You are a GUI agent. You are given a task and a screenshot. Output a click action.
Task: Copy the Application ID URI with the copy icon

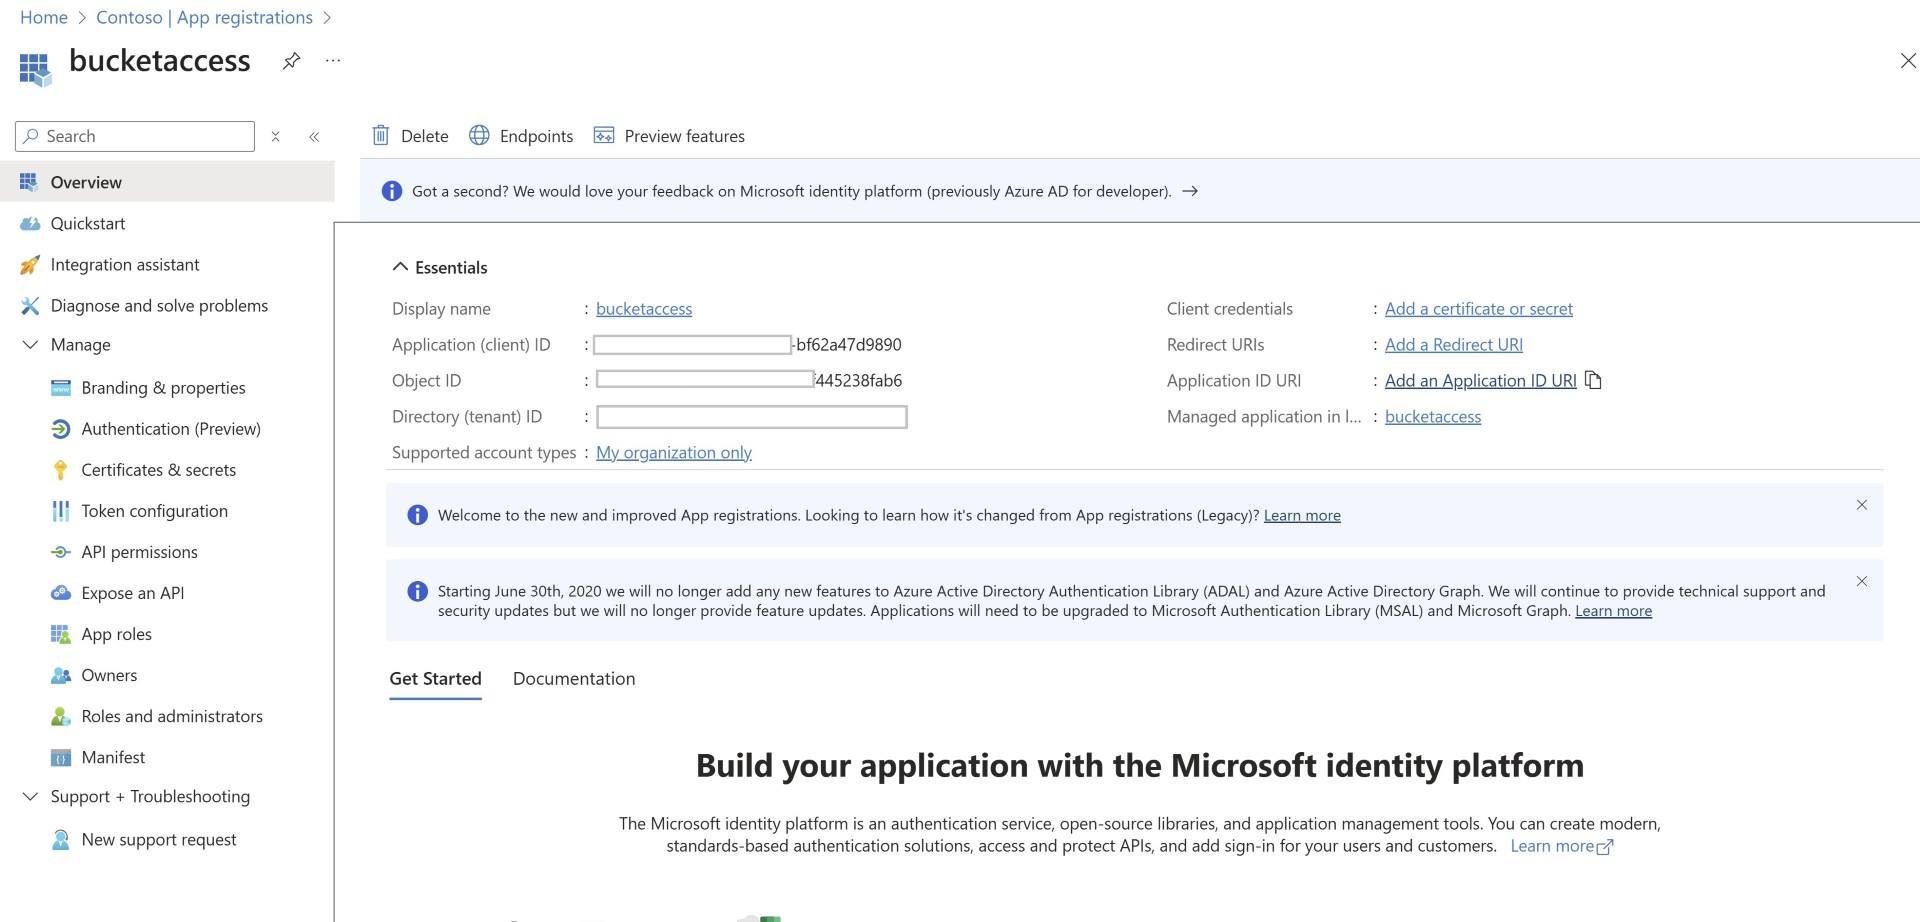pyautogui.click(x=1593, y=380)
